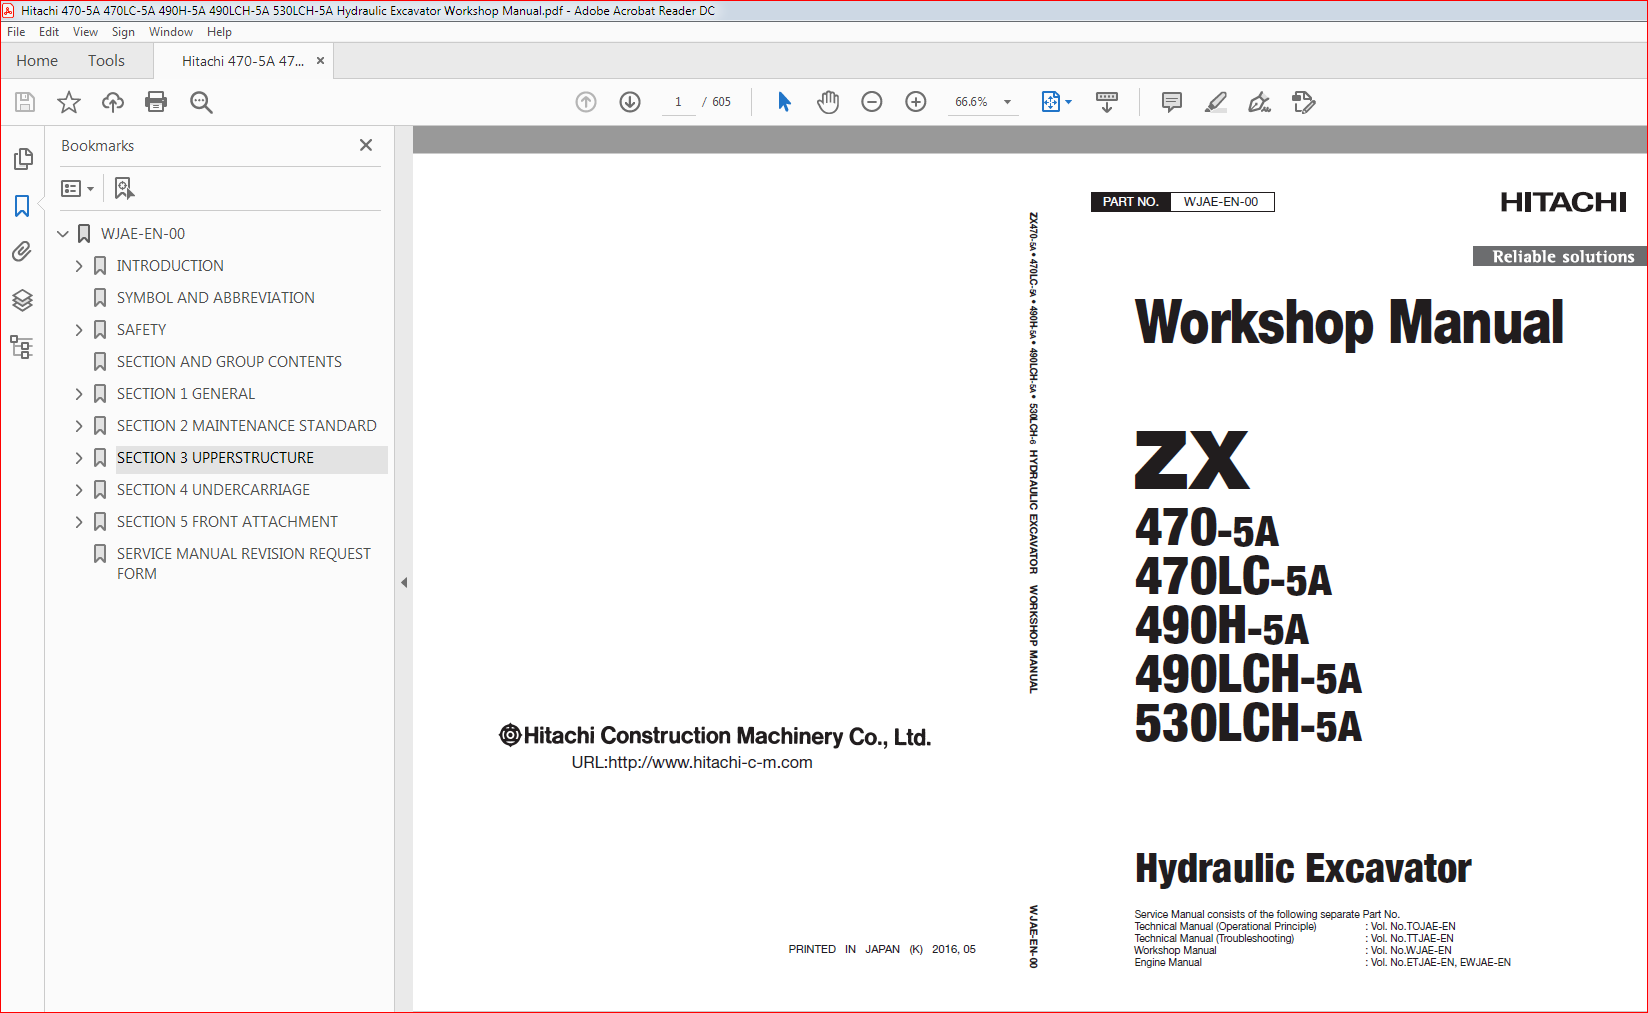Select the SECTION 3 UPPERSTRUCTURE bookmark text
The height and width of the screenshot is (1013, 1648).
[215, 458]
